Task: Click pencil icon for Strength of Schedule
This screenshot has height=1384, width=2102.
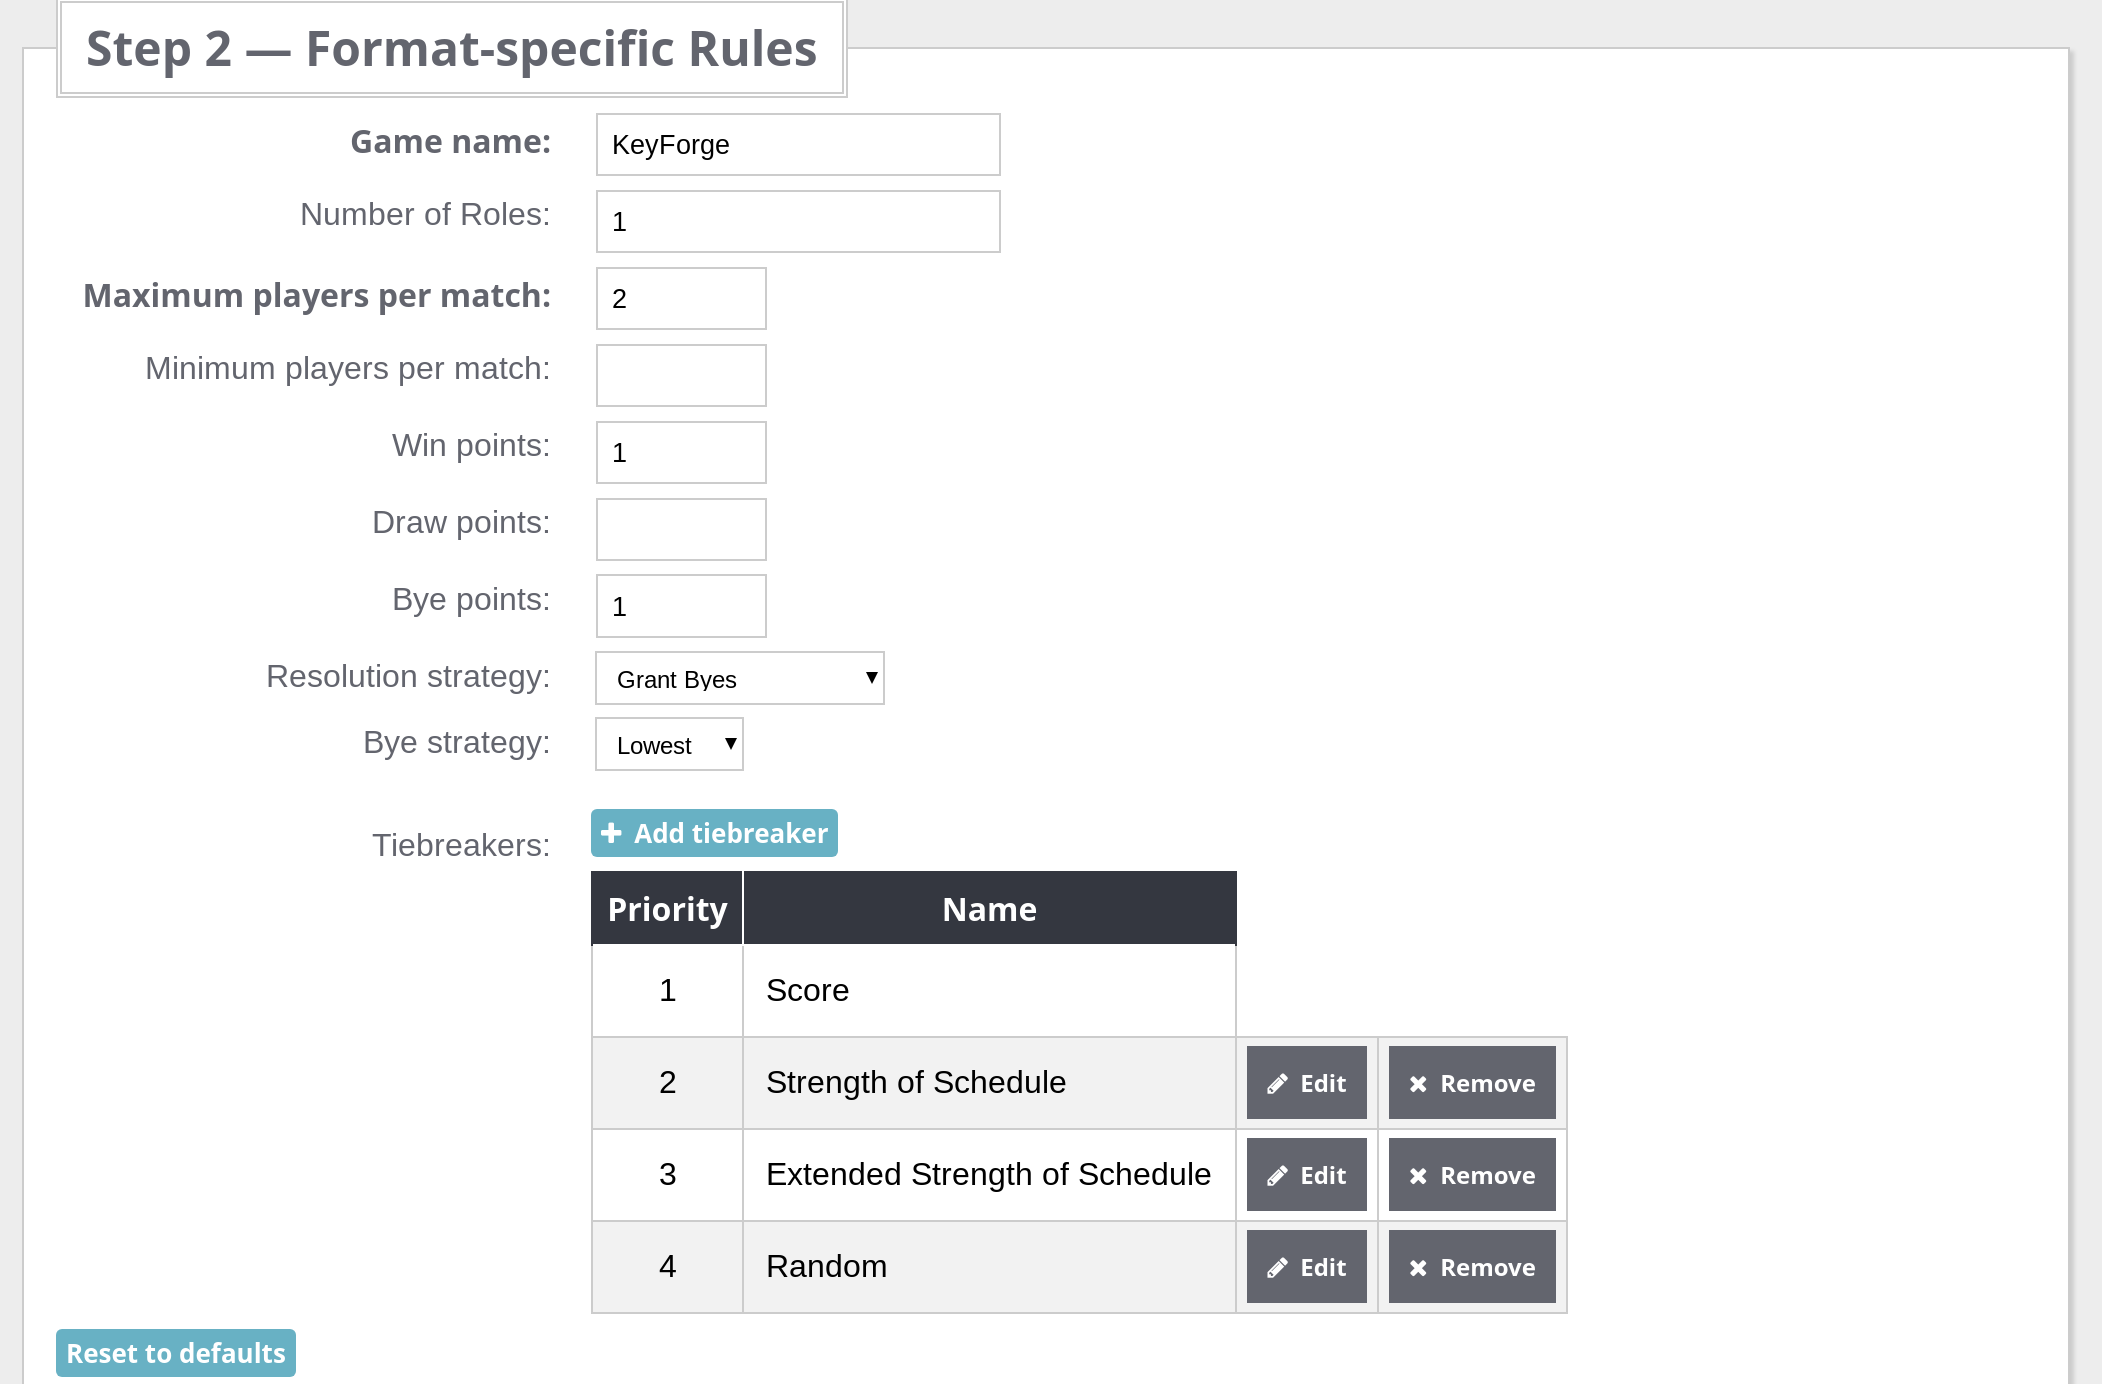Action: 1277,1084
